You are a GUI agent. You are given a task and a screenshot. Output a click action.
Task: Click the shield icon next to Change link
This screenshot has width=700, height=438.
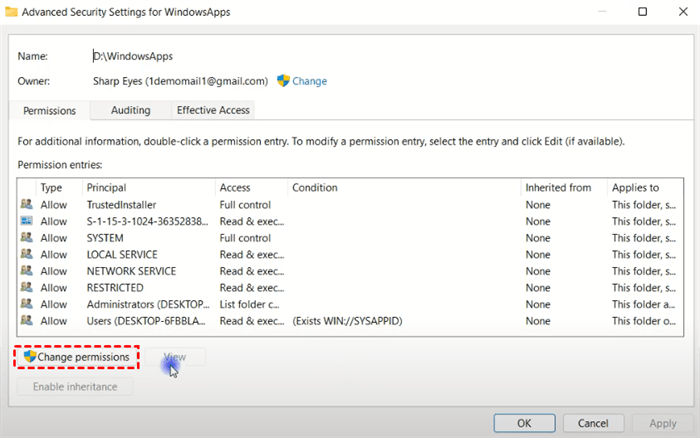tap(283, 81)
